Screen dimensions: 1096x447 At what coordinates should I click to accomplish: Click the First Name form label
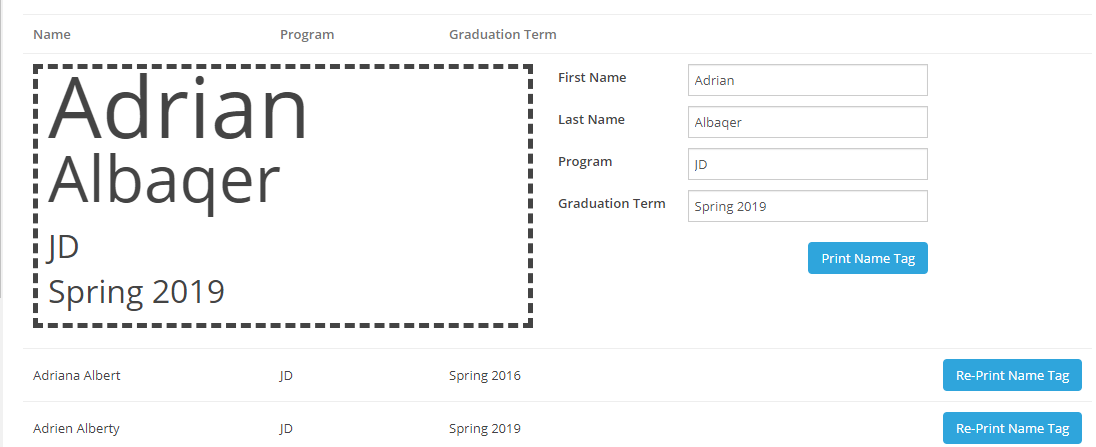[592, 78]
